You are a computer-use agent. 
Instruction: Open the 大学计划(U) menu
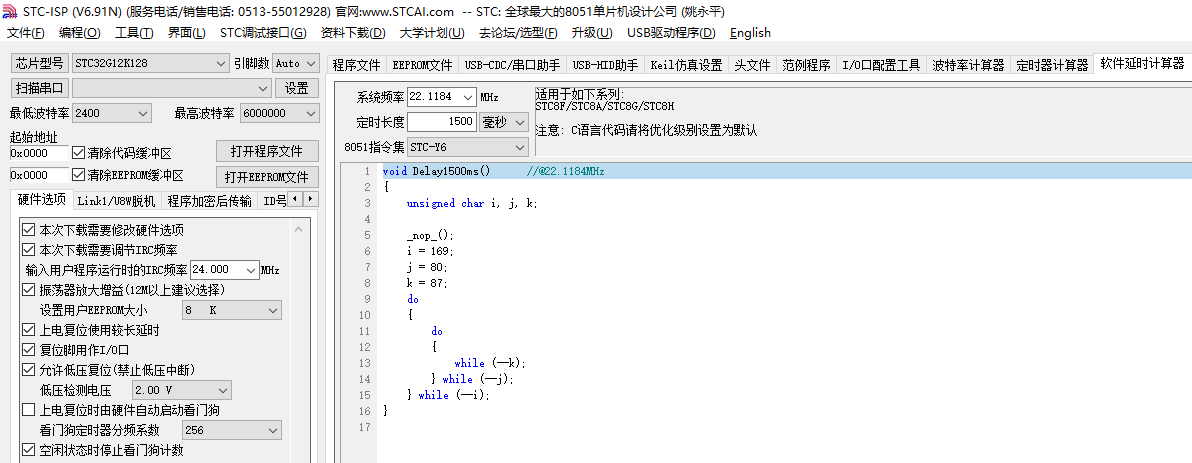[x=433, y=33]
